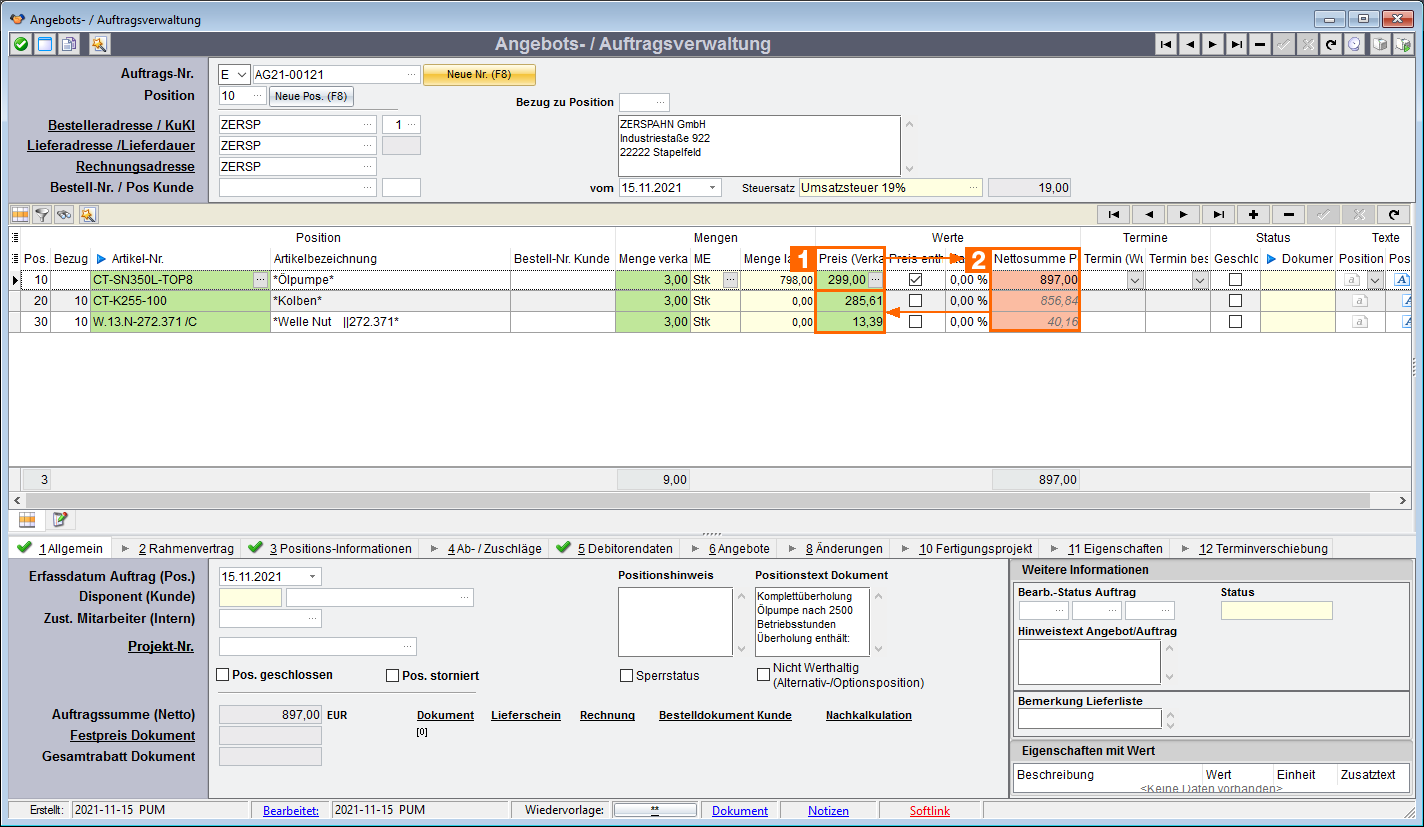Image resolution: width=1424 pixels, height=827 pixels.
Task: Open Termin (Wunsch) dropdown in Ölpumpe row
Action: click(1135, 280)
